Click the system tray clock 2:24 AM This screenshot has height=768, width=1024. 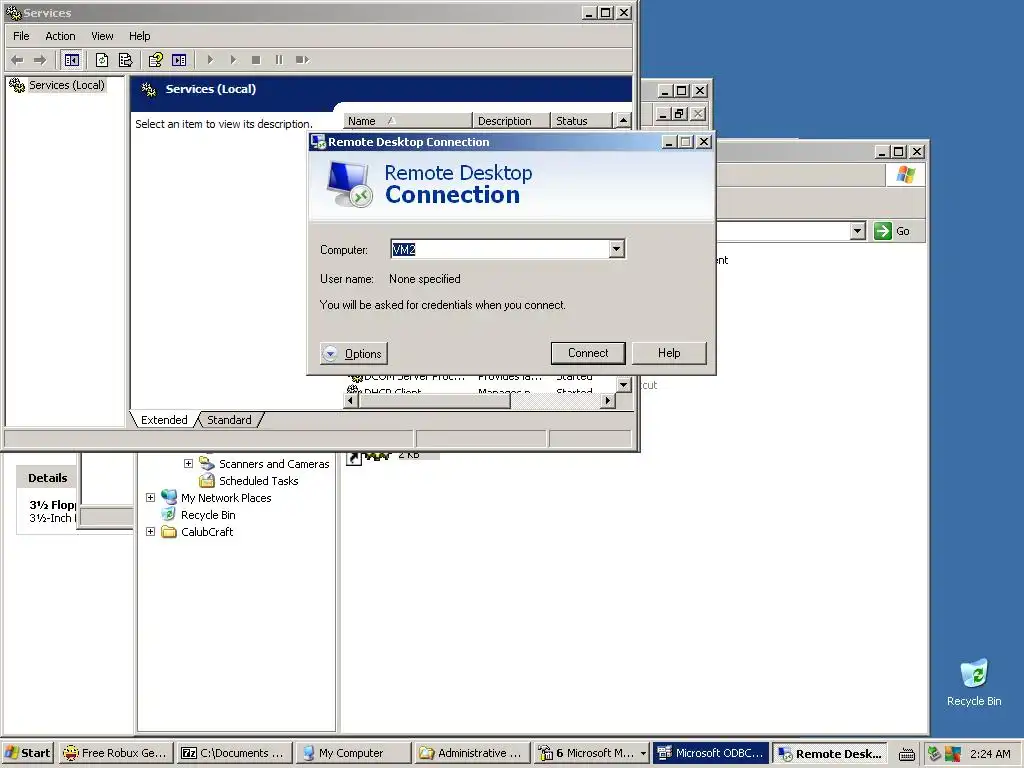click(x=990, y=754)
